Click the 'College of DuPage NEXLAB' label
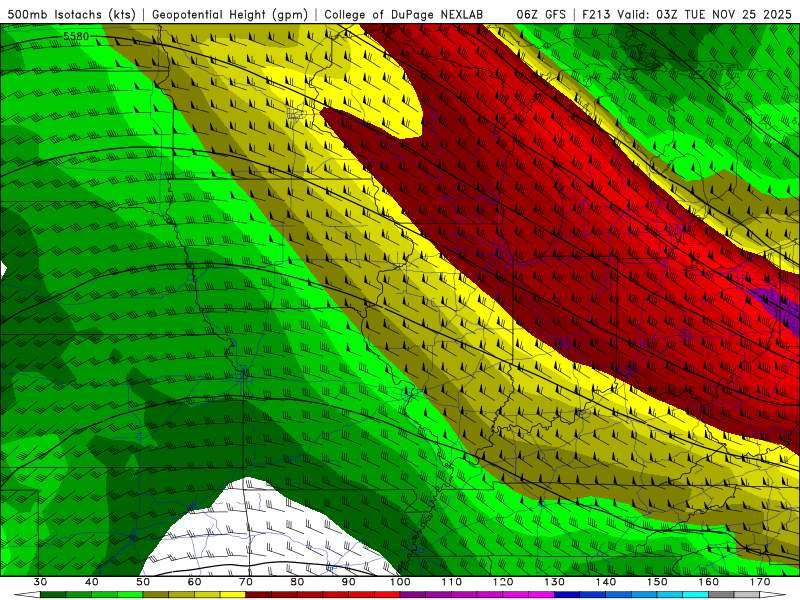Screen dimensions: 800x600 pos(404,14)
